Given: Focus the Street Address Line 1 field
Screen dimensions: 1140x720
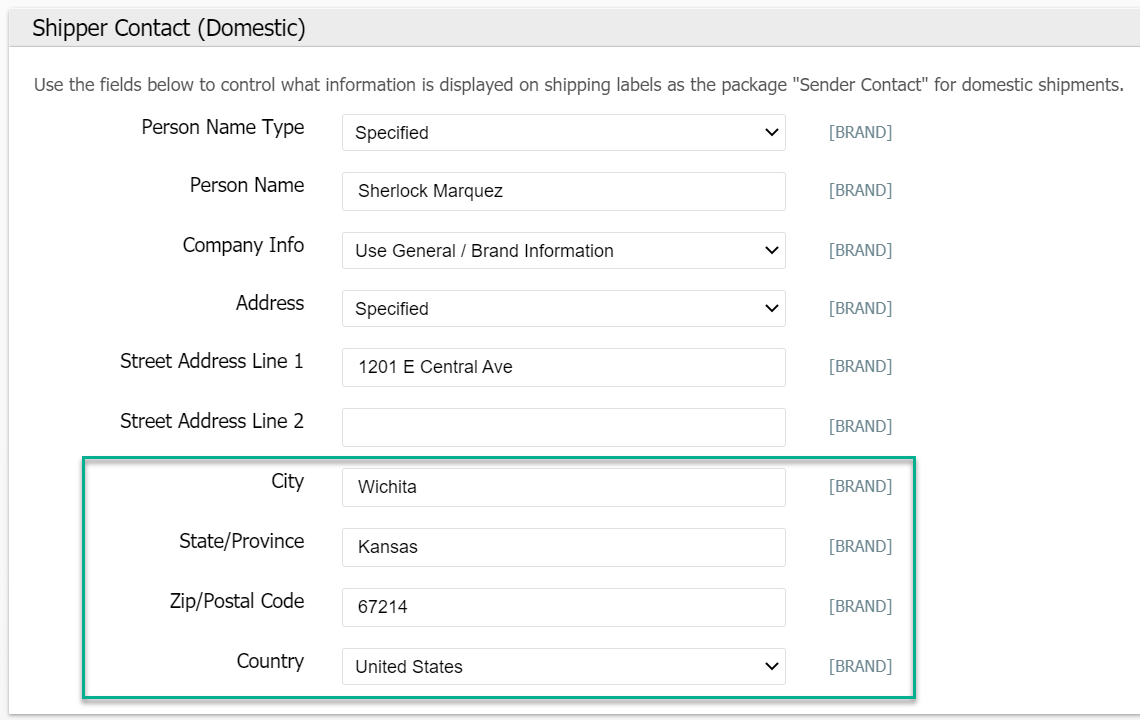Looking at the screenshot, I should 563,367.
